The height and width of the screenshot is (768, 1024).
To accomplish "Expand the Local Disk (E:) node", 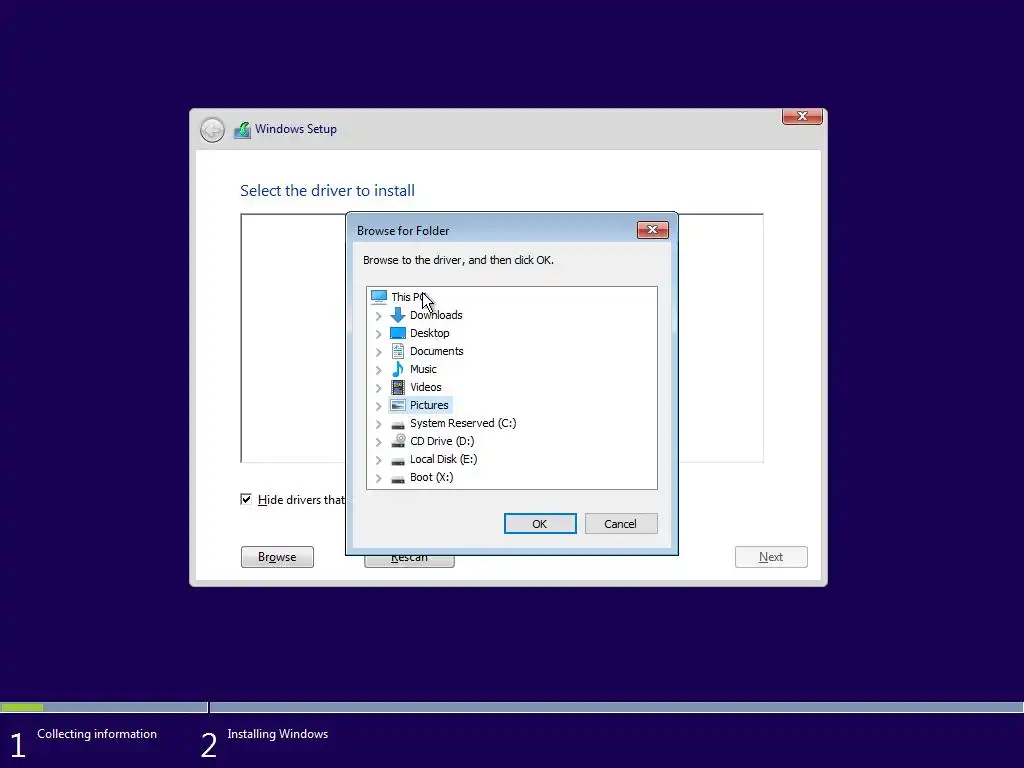I will [378, 460].
